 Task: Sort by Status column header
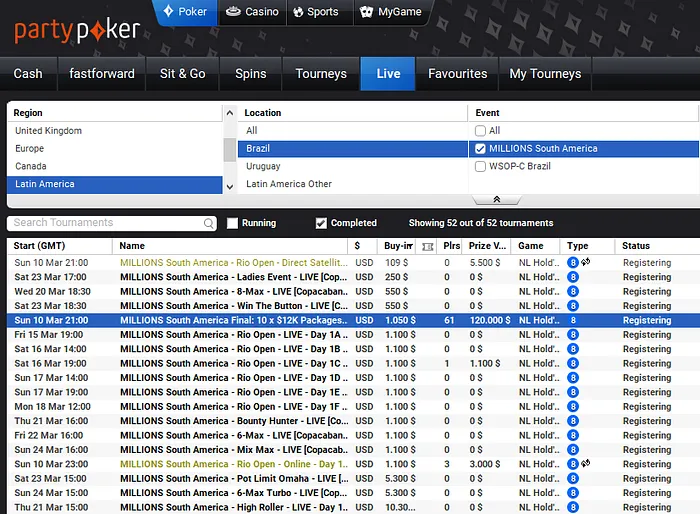click(657, 246)
